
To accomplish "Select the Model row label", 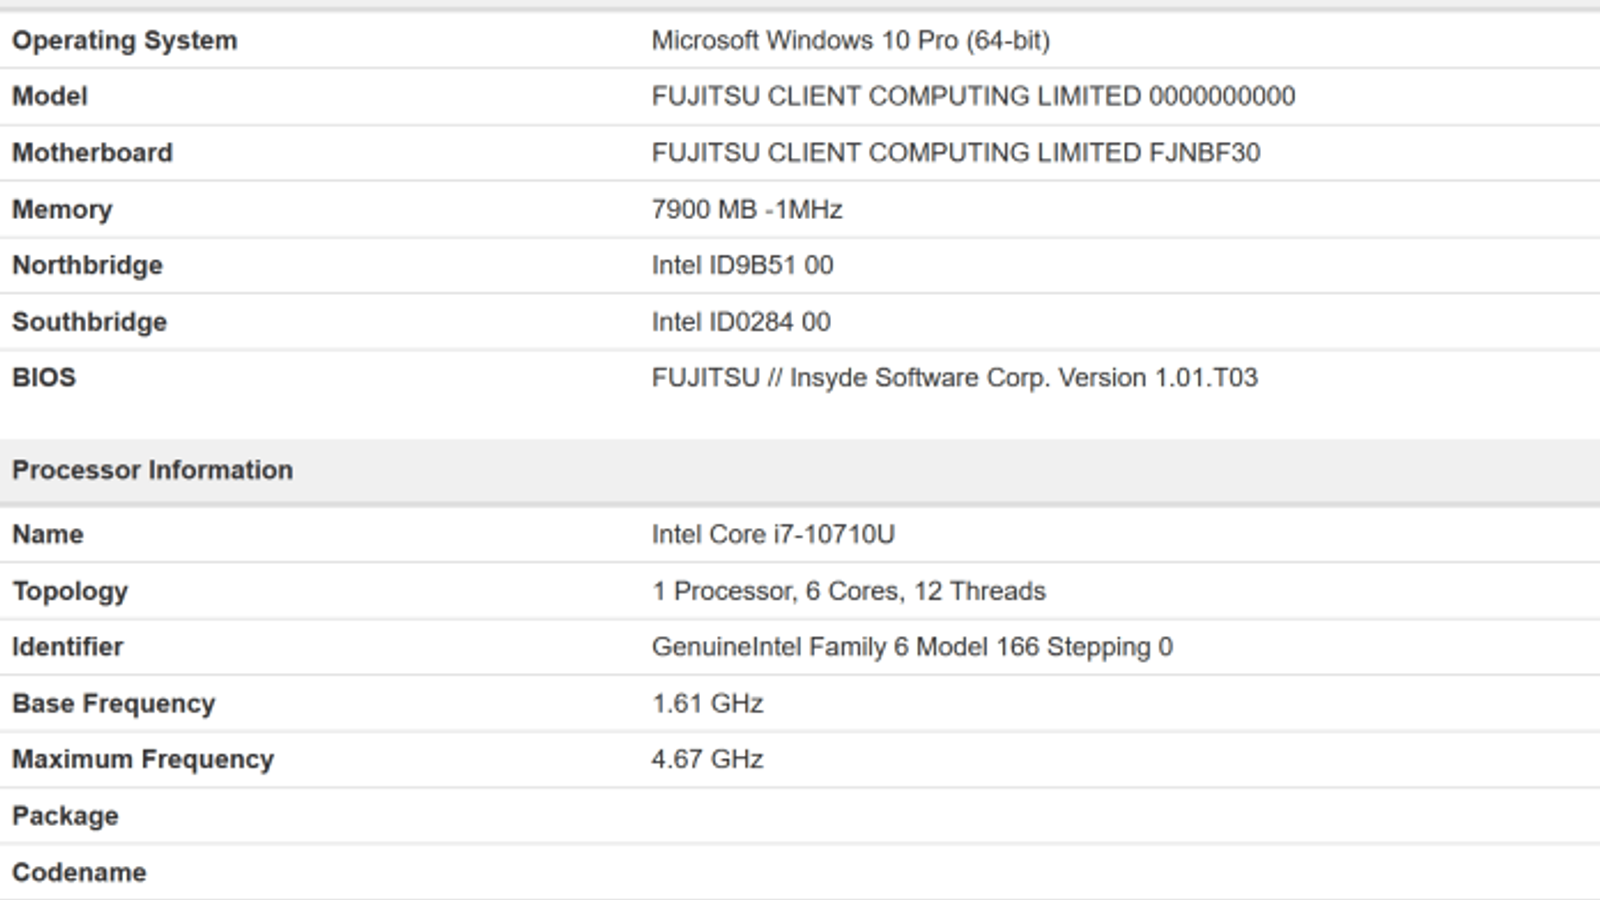I will click(x=50, y=97).
